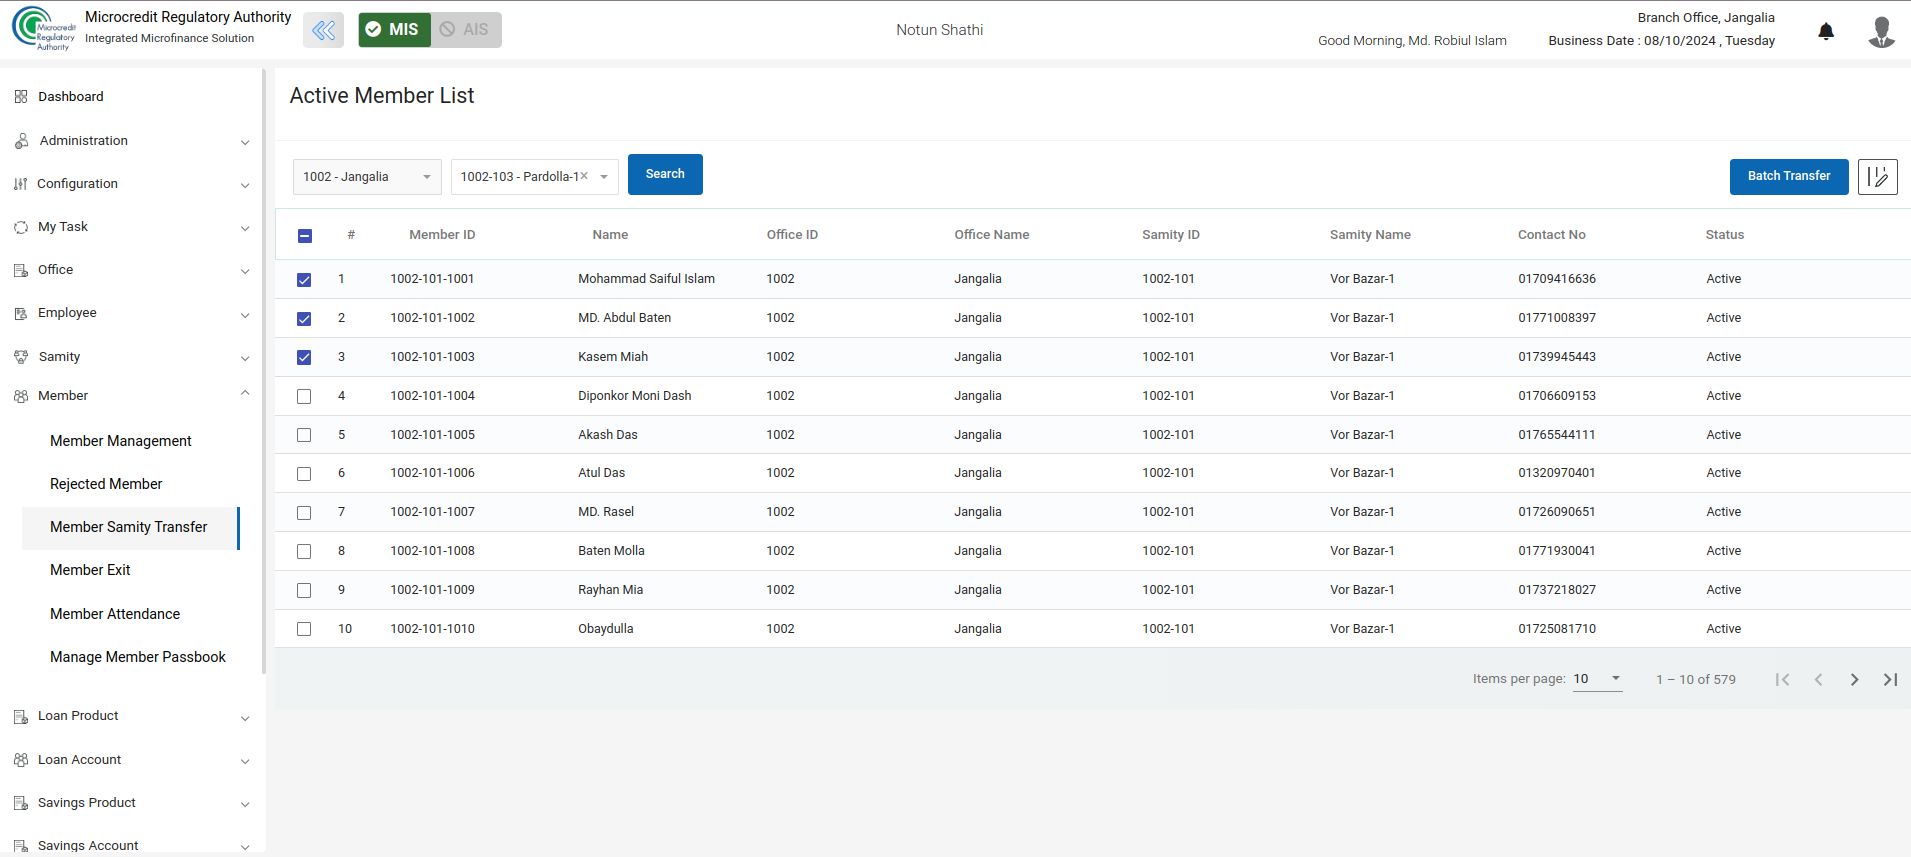Screen dimensions: 1911x857
Task: Click contact number 01709416636
Action: pos(1557,279)
